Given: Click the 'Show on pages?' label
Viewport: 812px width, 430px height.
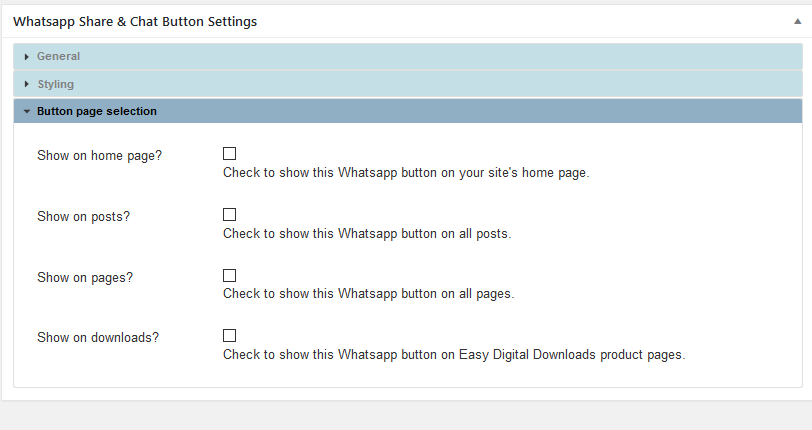Looking at the screenshot, I should (x=85, y=277).
